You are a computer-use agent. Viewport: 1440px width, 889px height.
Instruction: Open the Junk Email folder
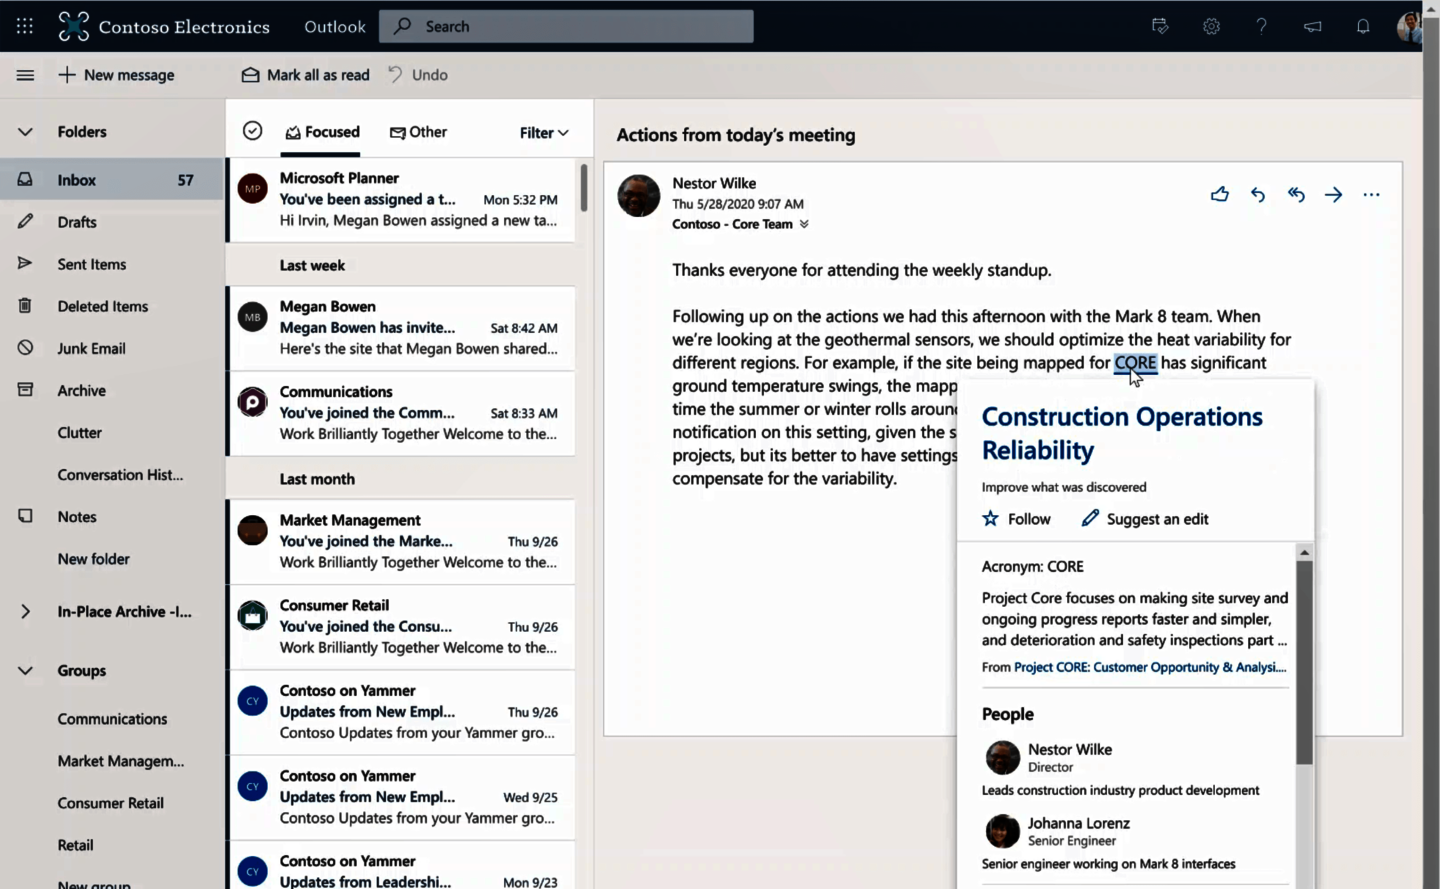pyautogui.click(x=112, y=348)
